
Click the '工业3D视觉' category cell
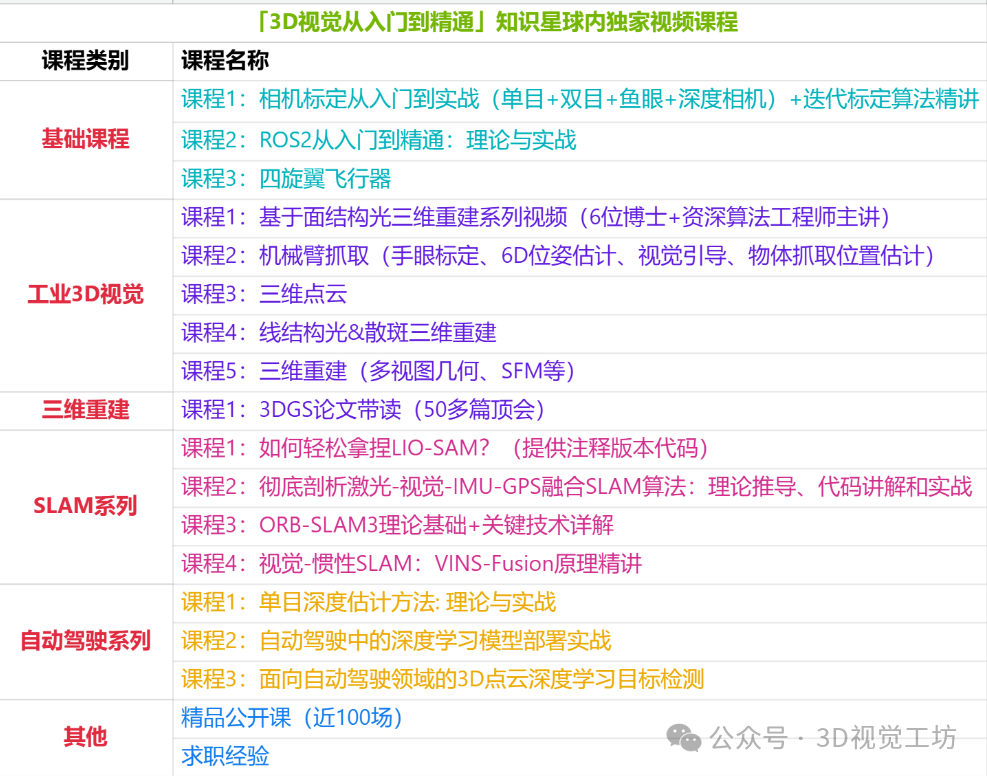(x=86, y=295)
